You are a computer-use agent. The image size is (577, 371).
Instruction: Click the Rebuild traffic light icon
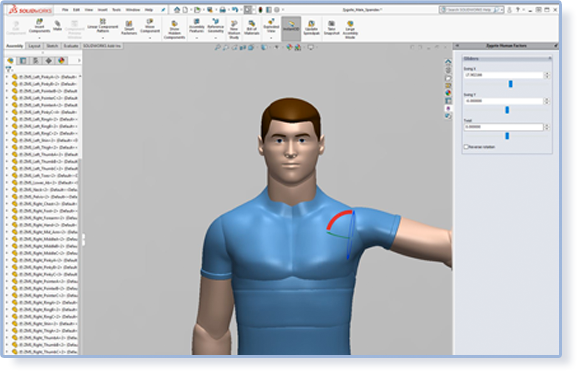click(261, 10)
